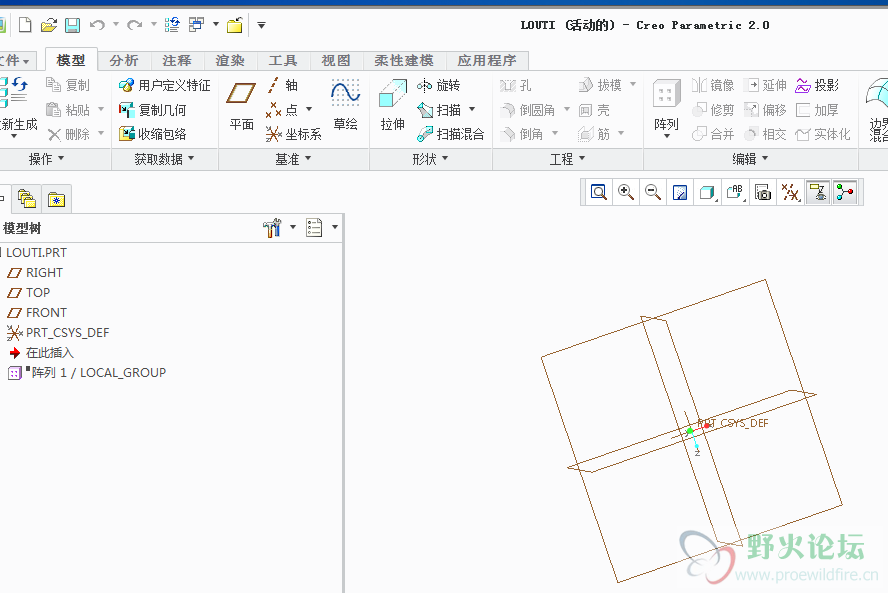Regenerate the model from quick access toolbar
This screenshot has width=888, height=593.
pos(172,25)
